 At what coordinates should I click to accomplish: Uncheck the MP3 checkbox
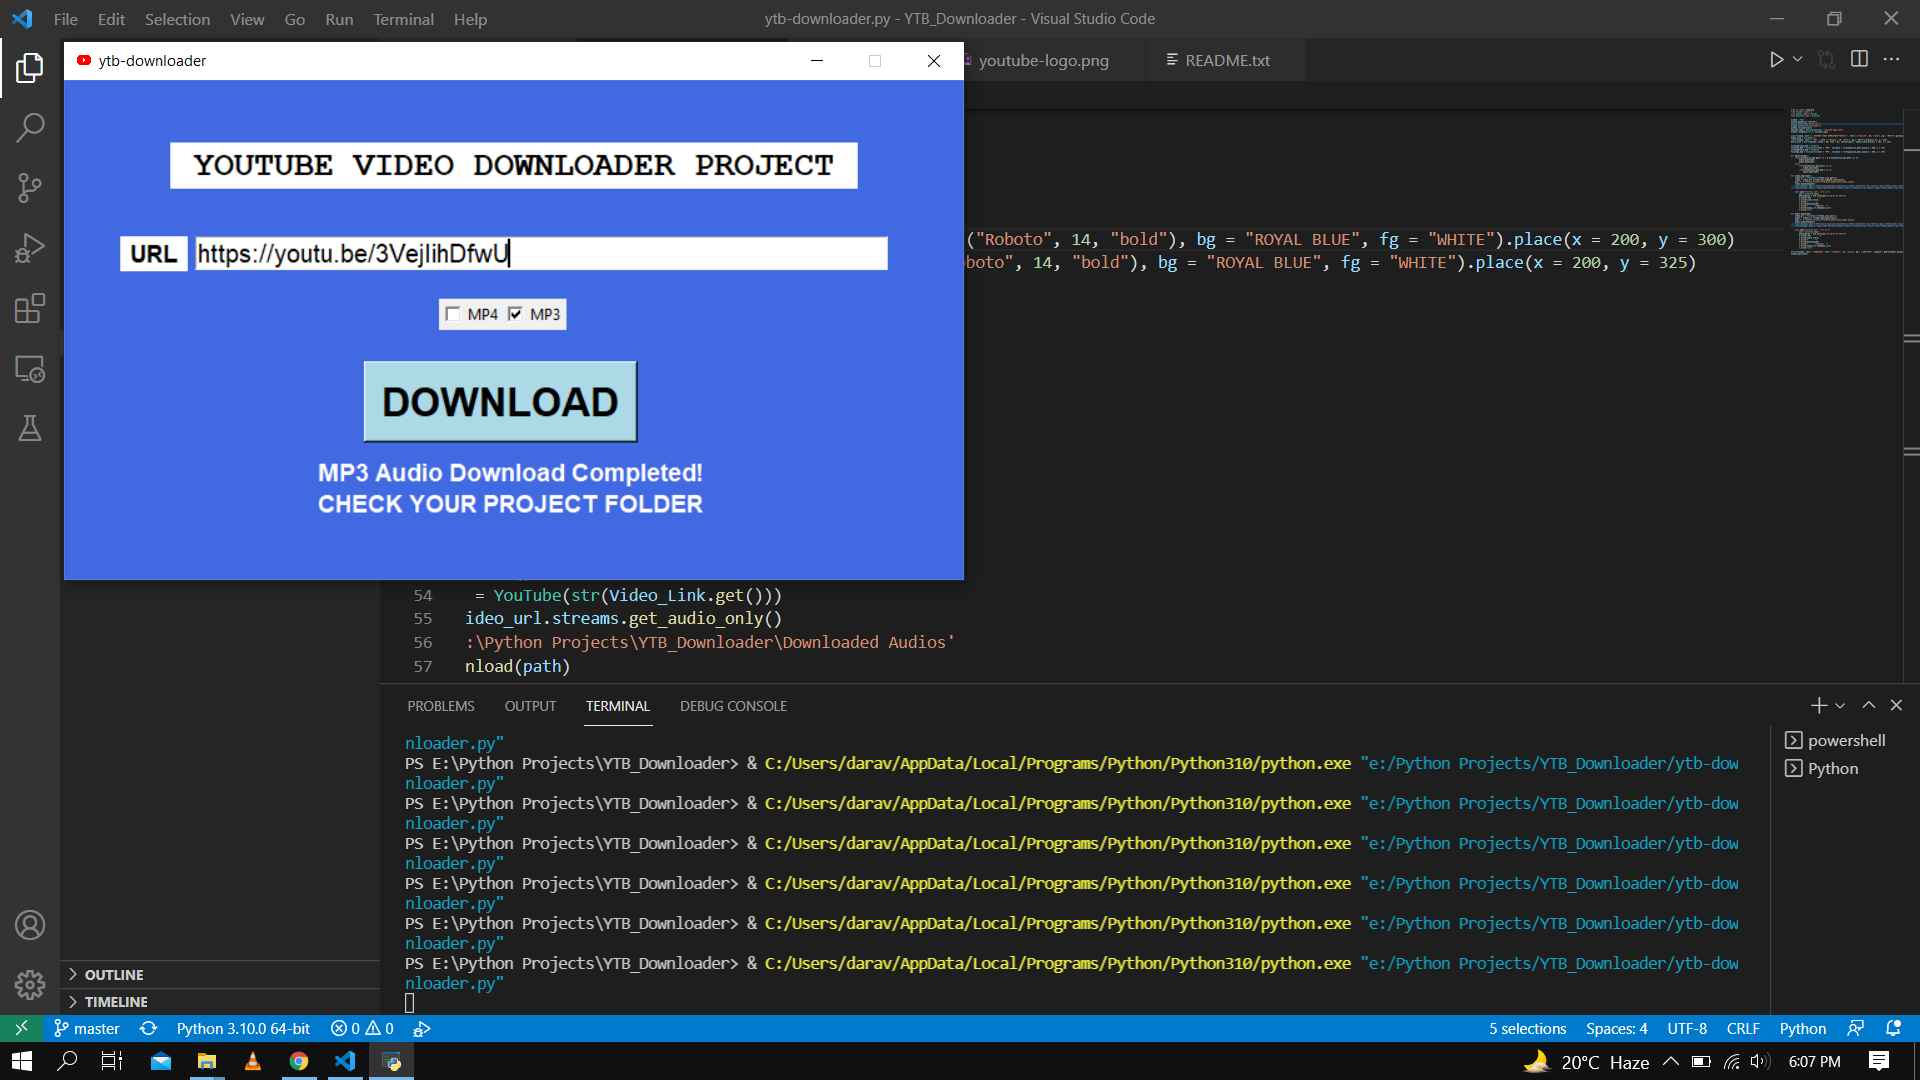pos(515,314)
